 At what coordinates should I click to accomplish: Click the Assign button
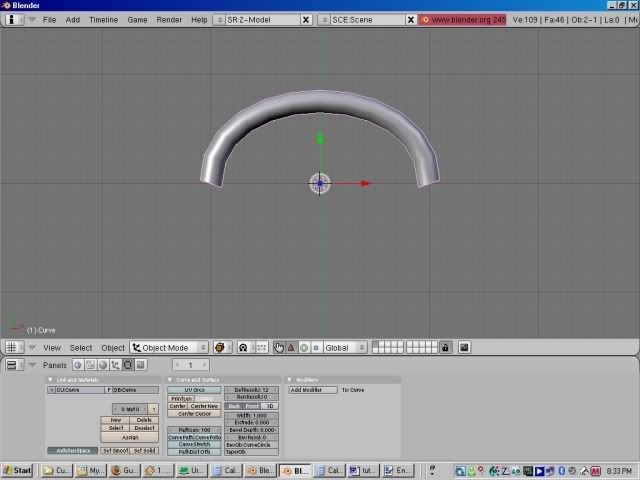point(129,437)
